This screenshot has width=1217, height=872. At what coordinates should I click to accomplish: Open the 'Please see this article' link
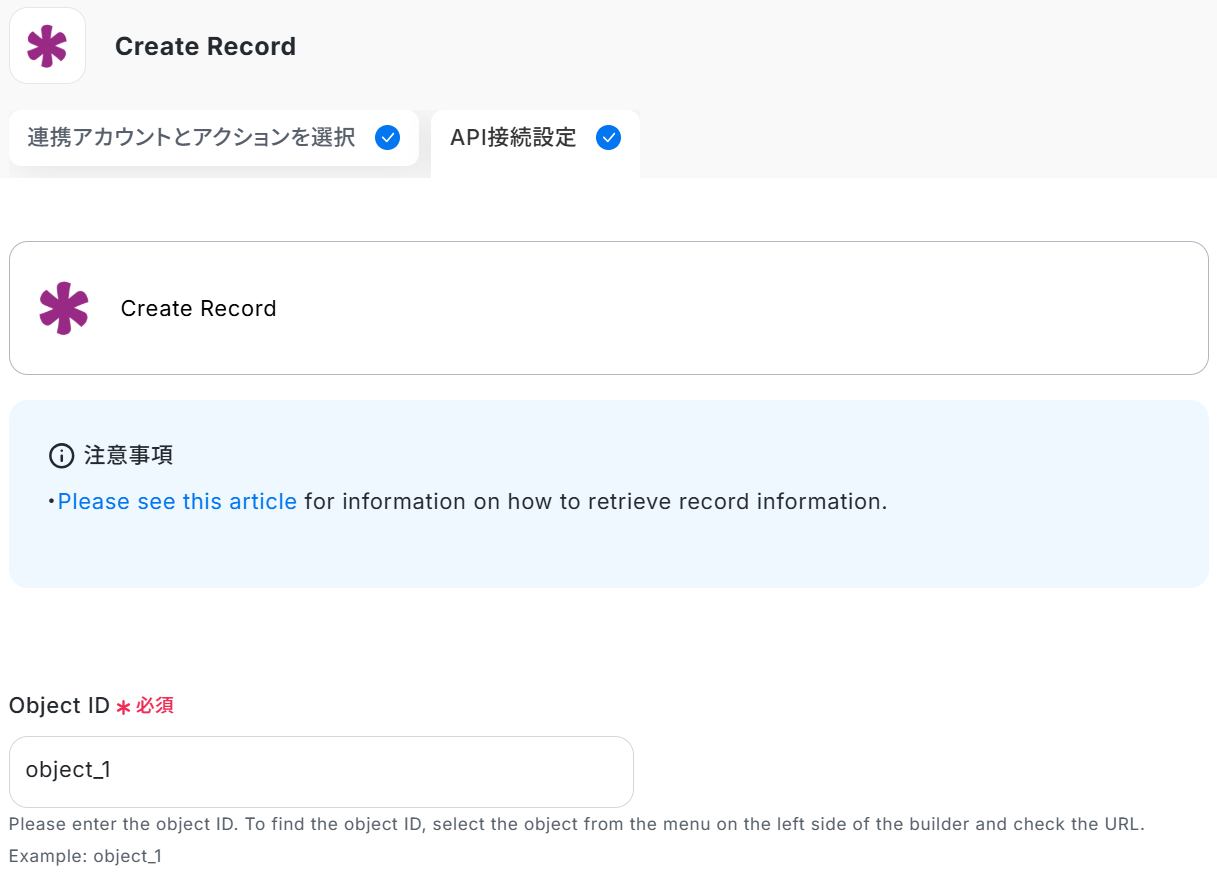click(x=177, y=501)
